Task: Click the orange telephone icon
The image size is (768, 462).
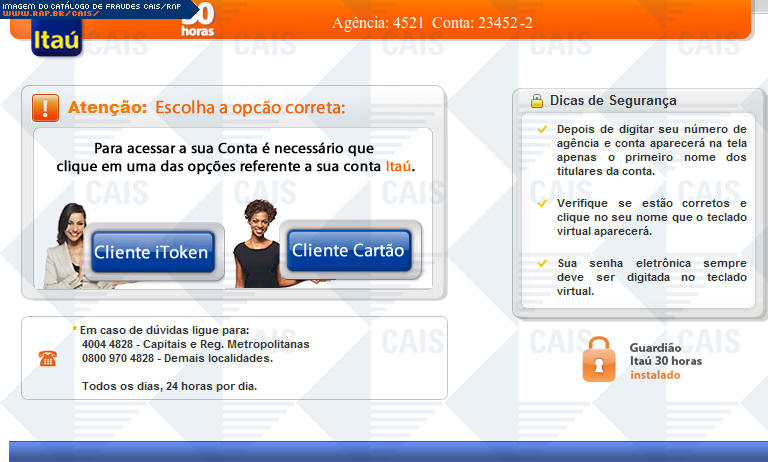Action: point(47,358)
